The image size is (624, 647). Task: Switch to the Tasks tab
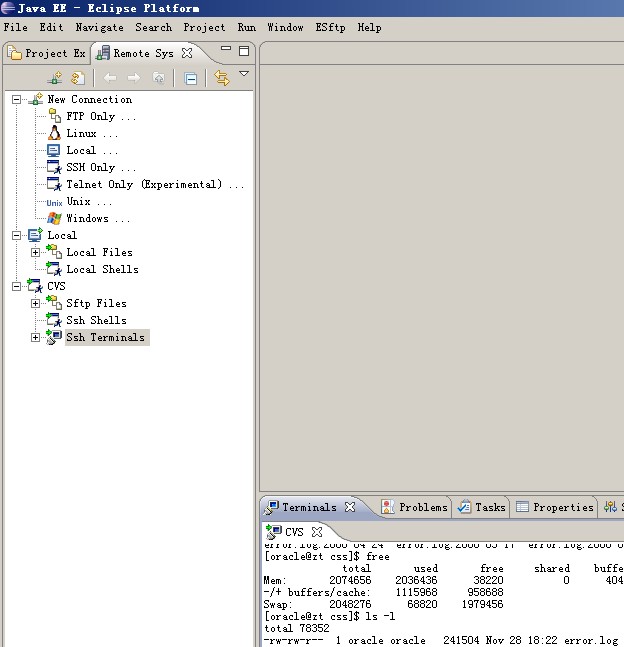coord(482,507)
